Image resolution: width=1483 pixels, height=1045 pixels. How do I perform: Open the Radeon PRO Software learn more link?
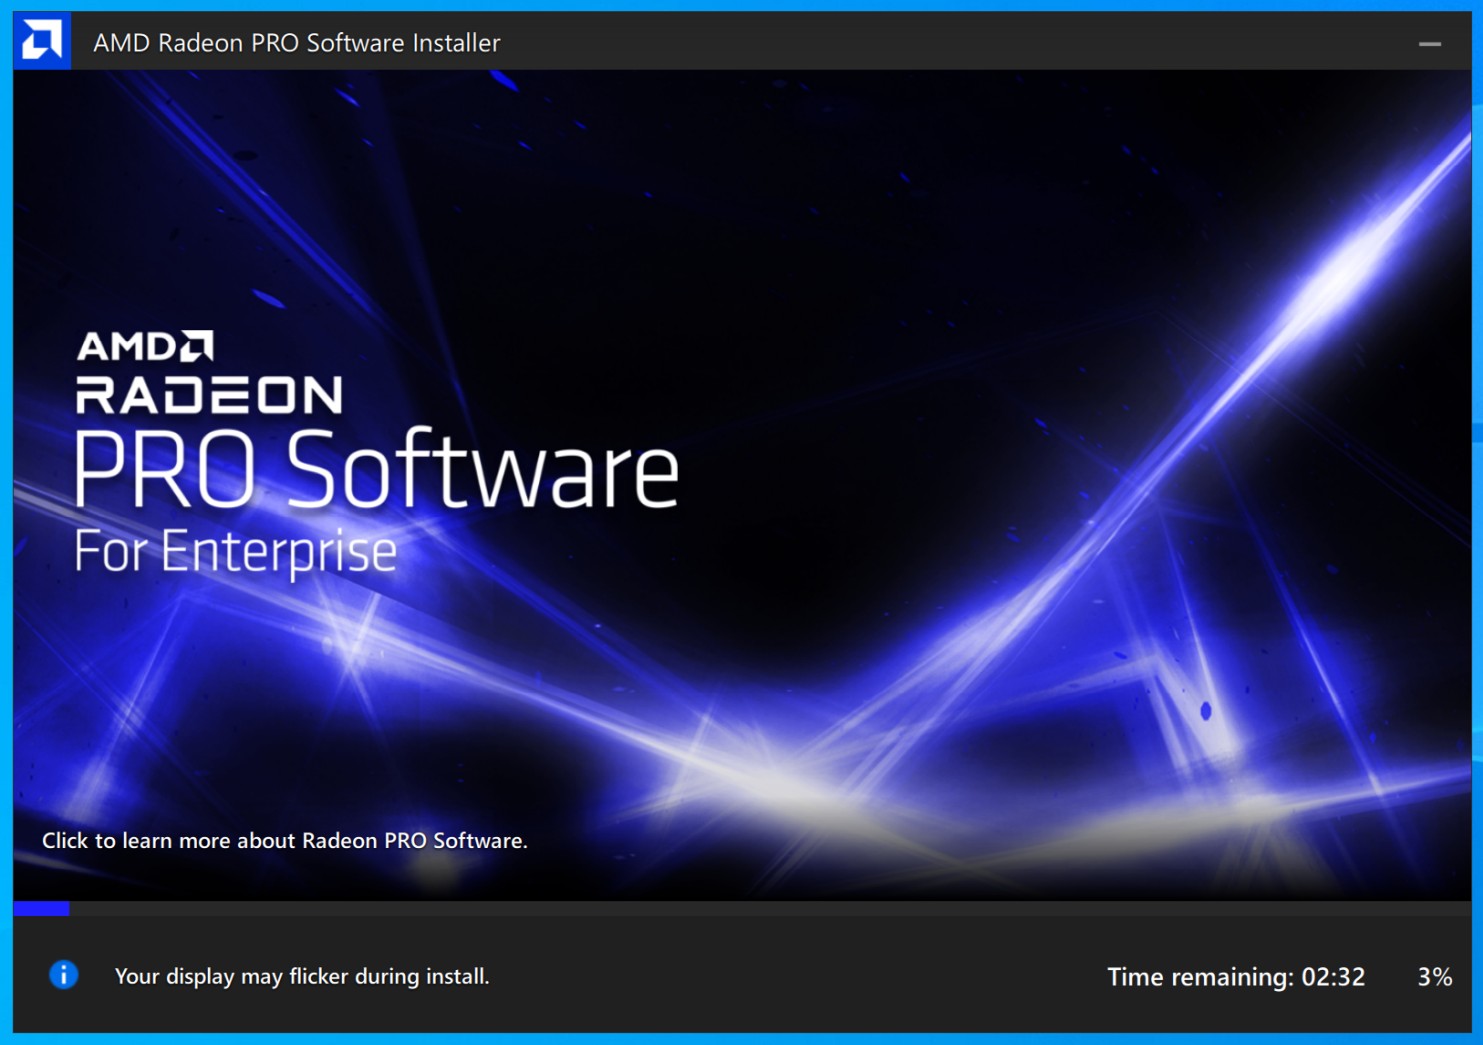(287, 841)
